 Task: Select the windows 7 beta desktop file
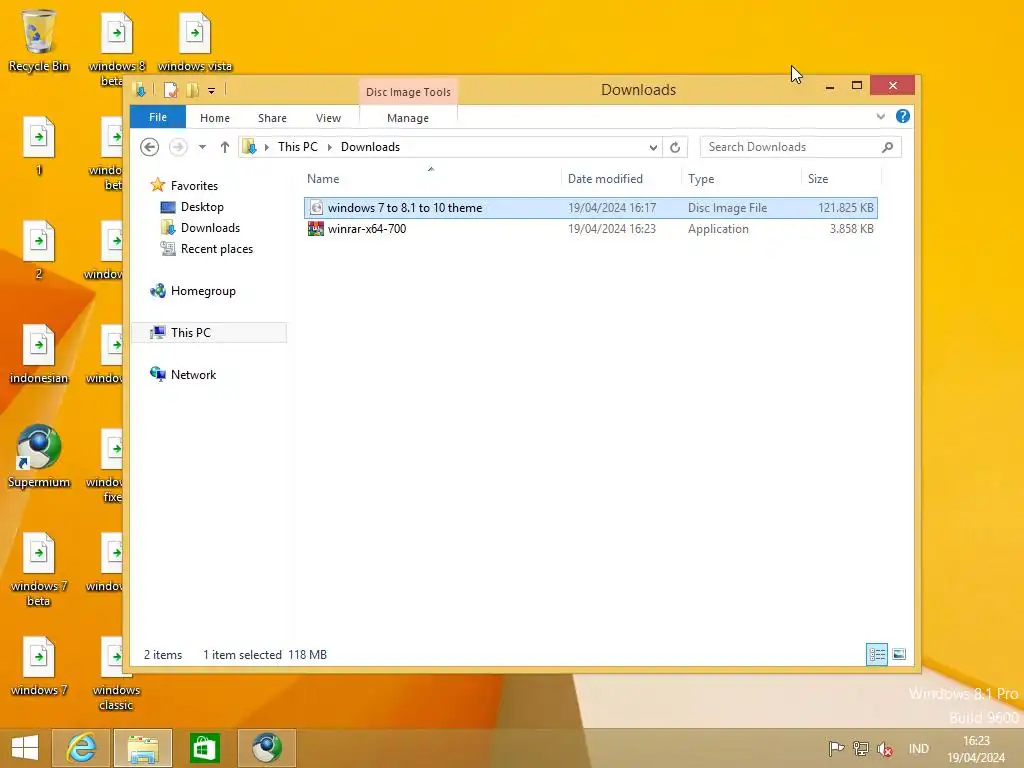coord(39,568)
